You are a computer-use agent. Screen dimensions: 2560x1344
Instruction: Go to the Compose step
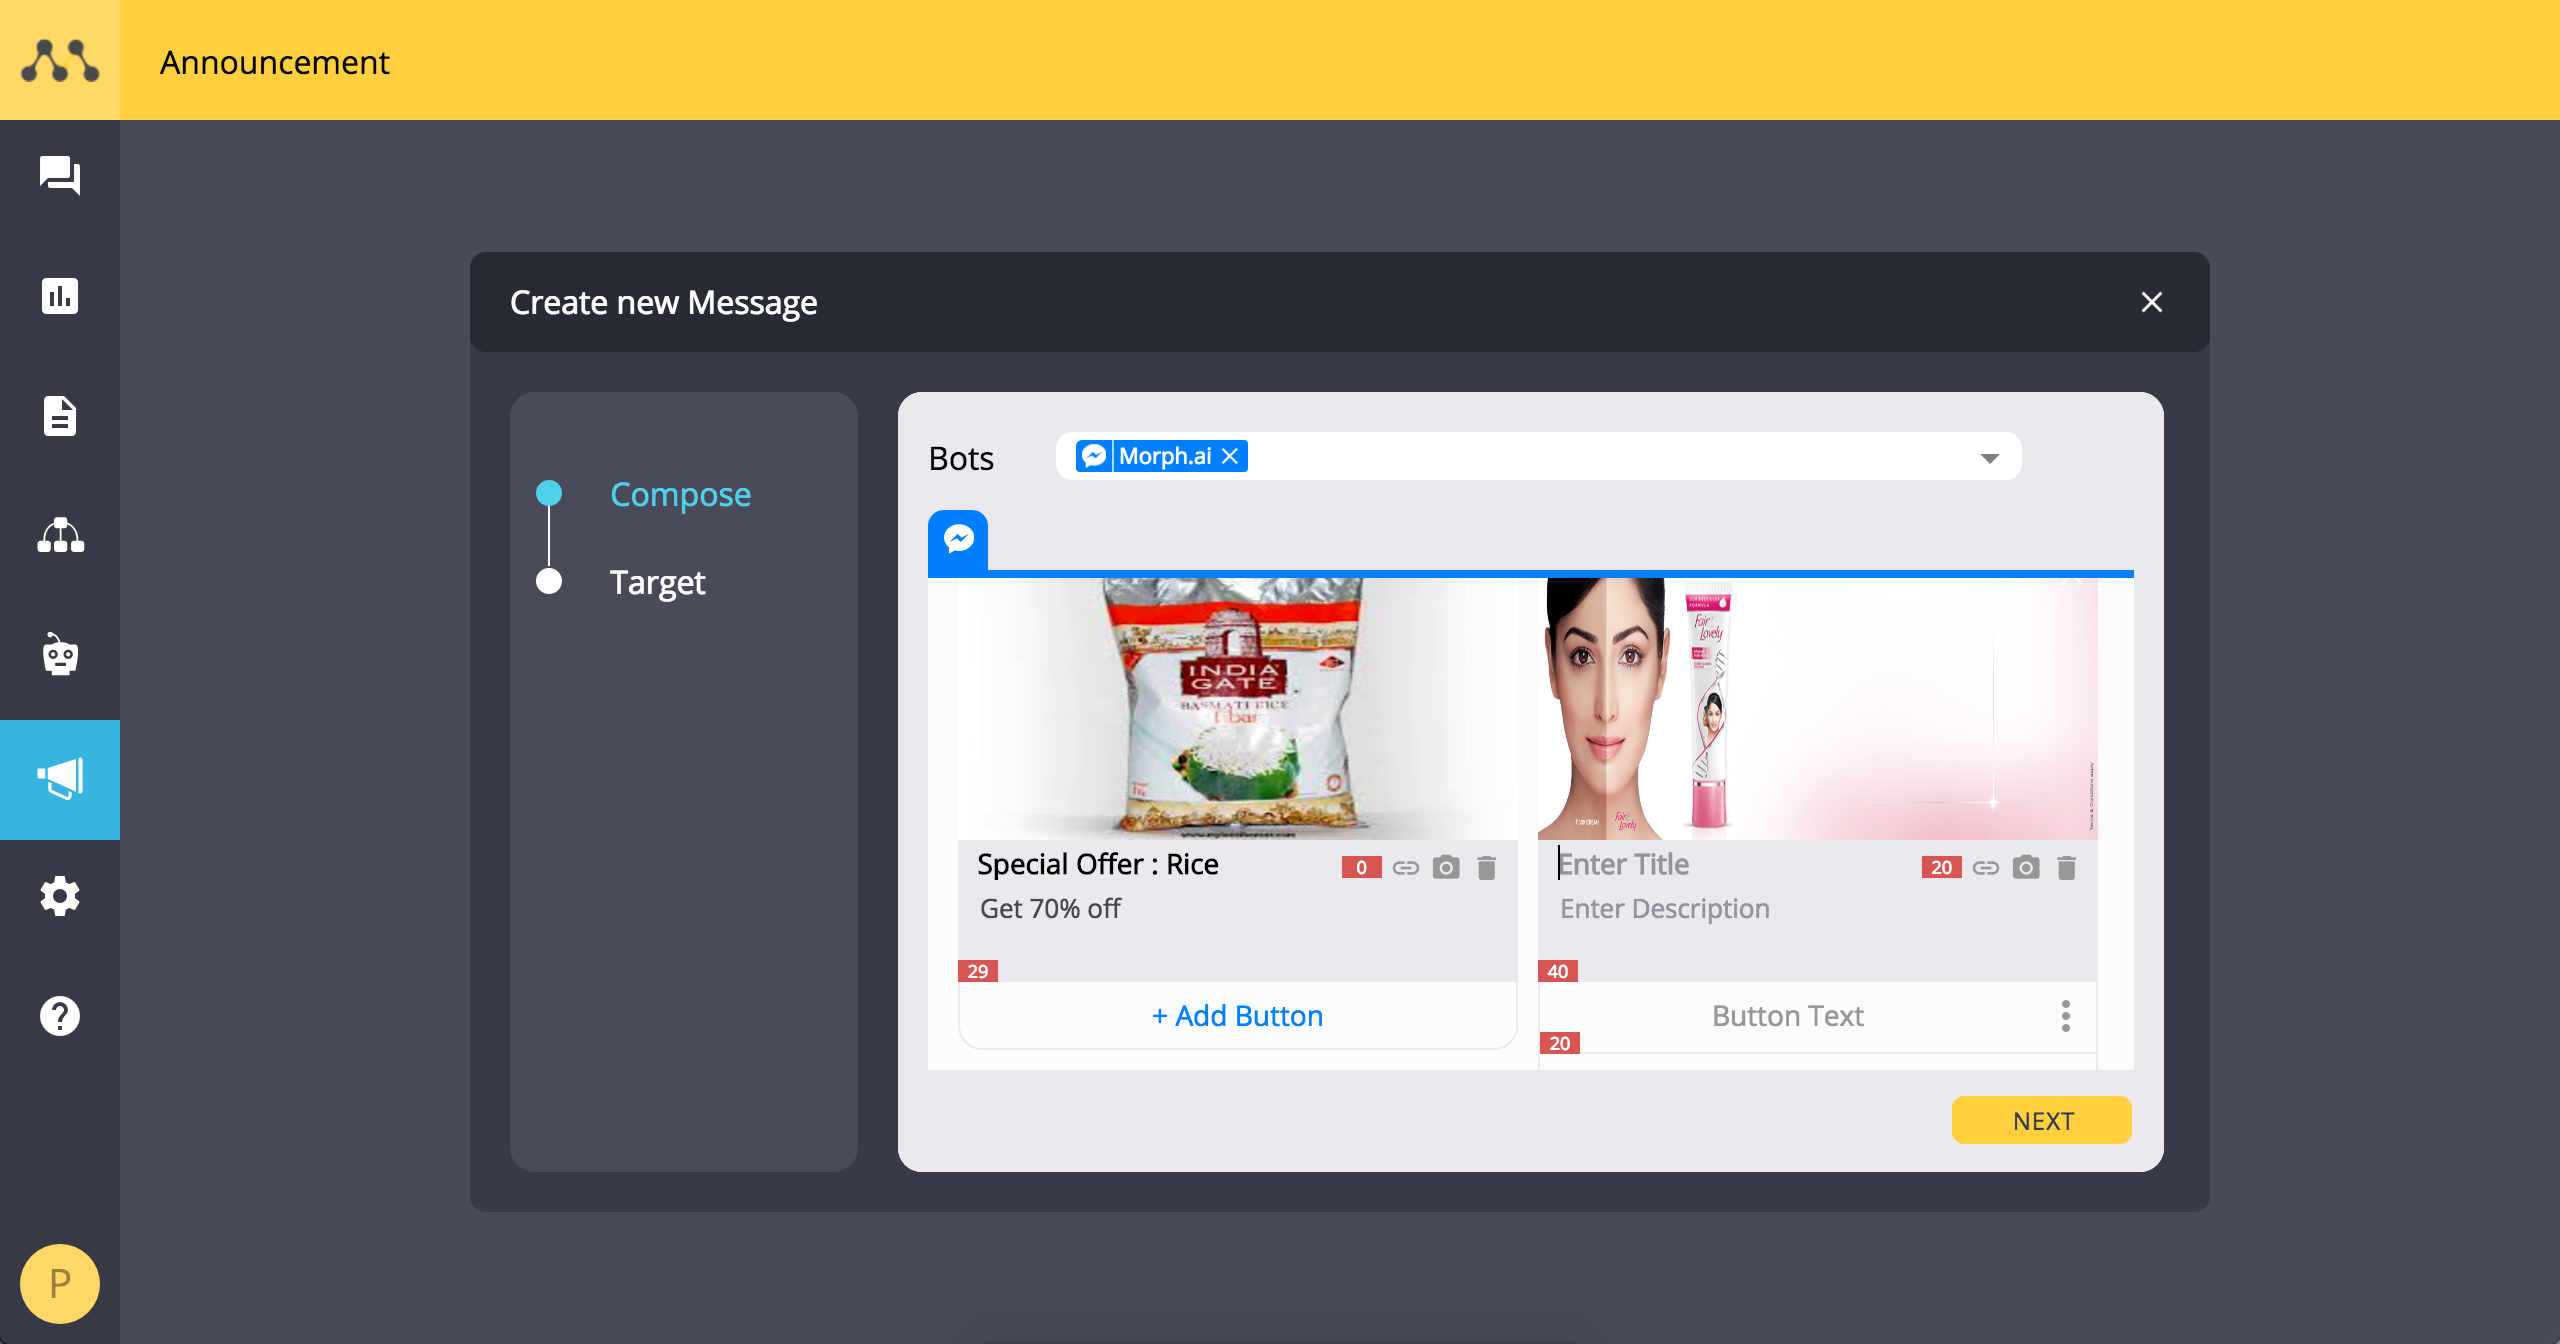(680, 494)
